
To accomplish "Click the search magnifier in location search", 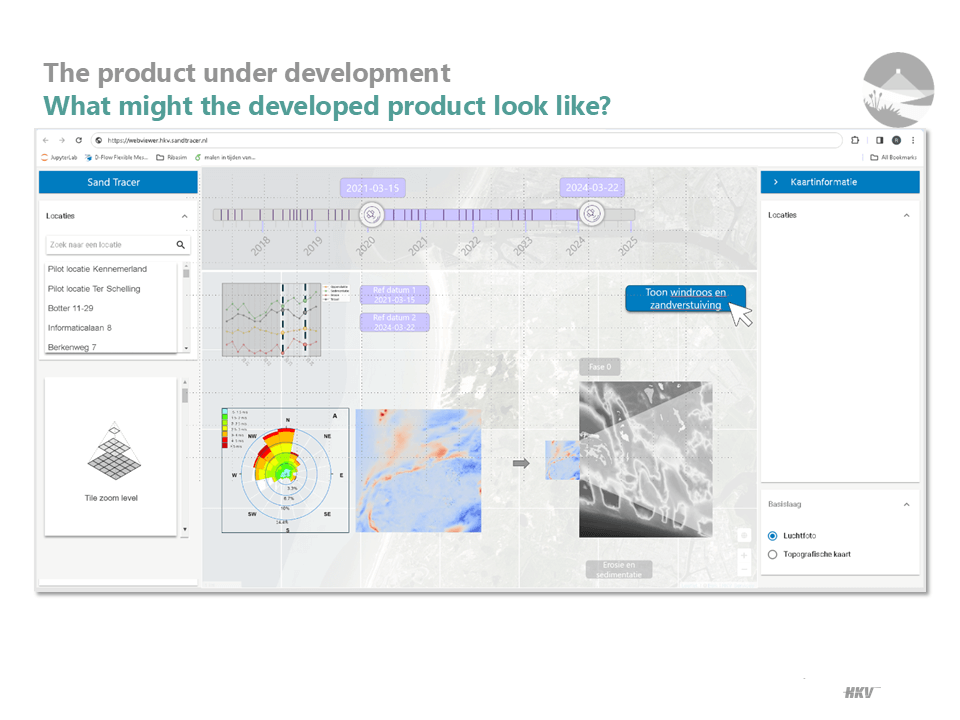I will 181,244.
